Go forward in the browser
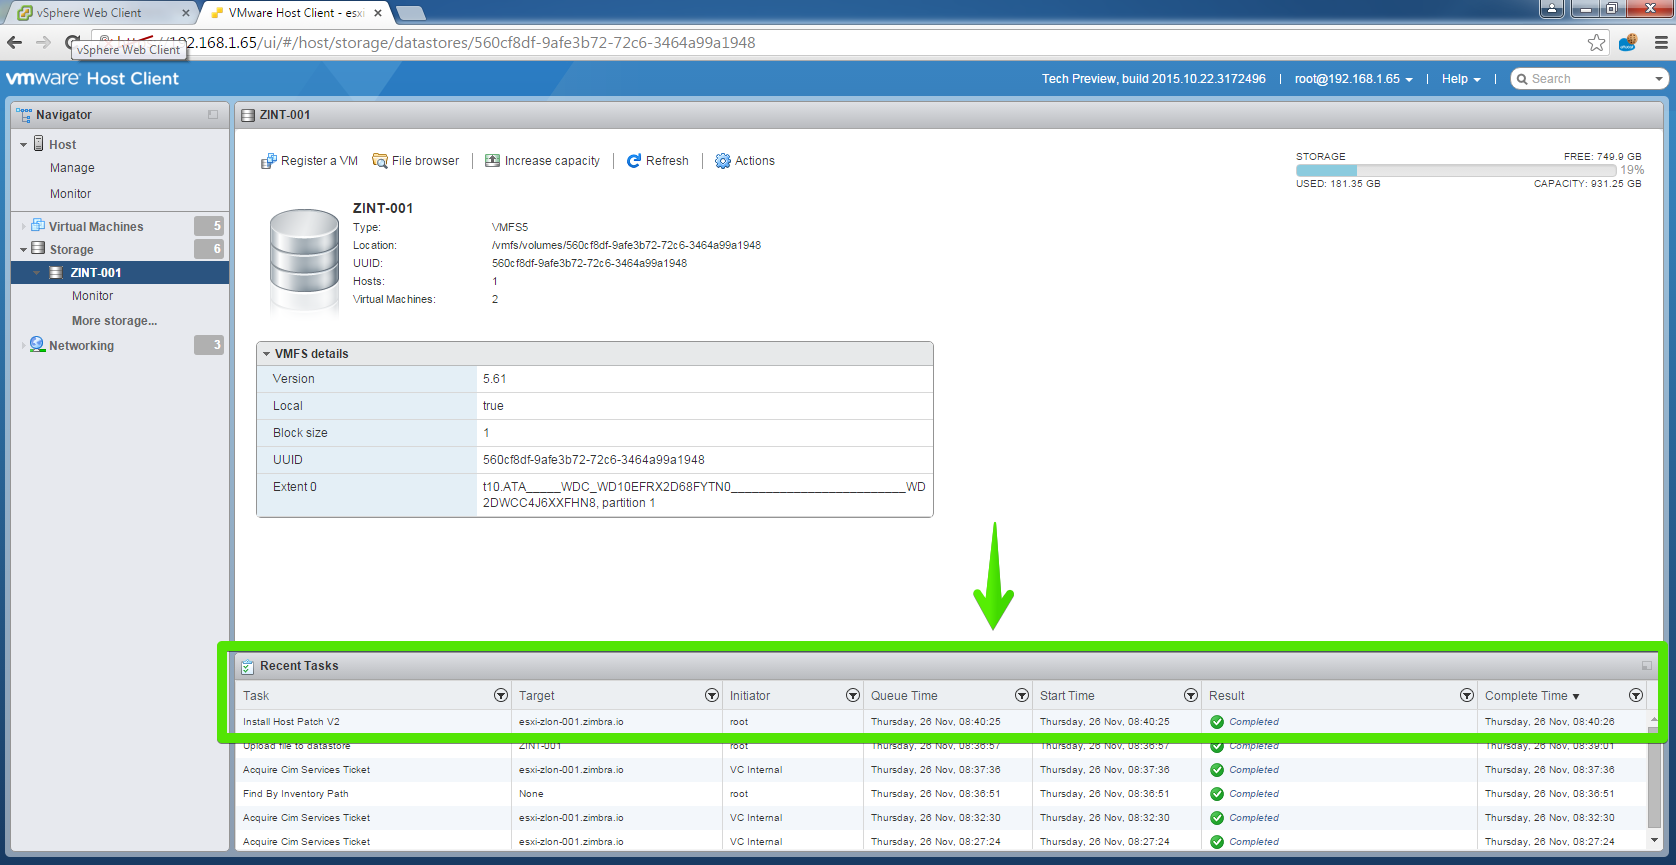 43,42
